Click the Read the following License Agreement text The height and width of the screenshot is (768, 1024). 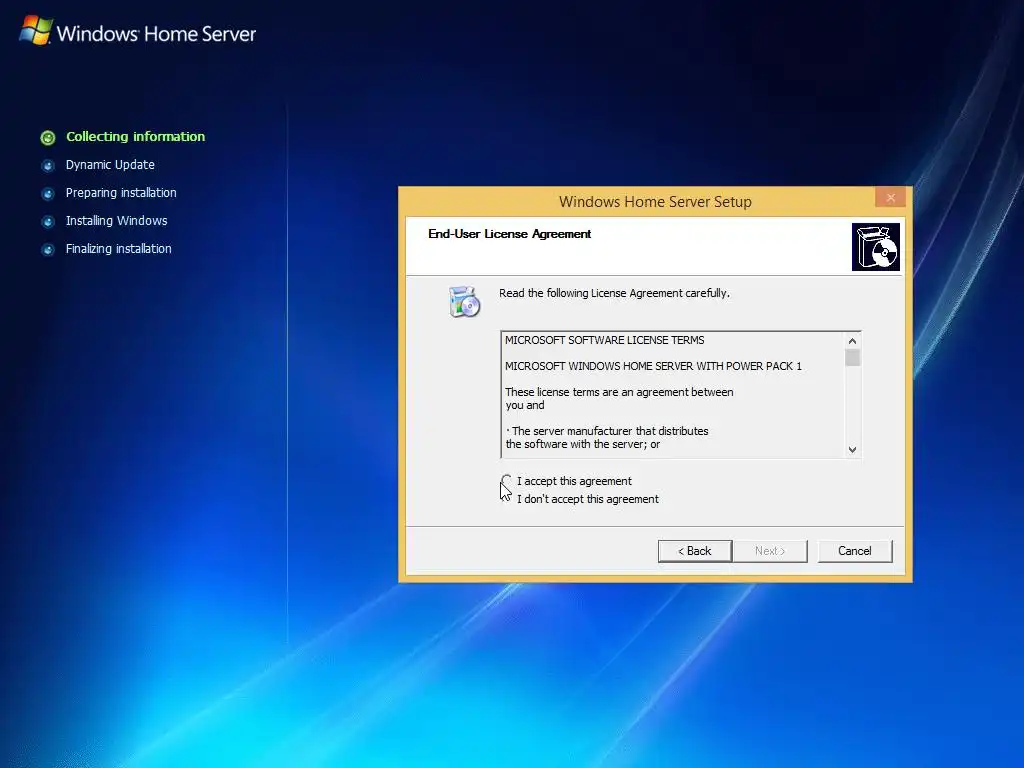tap(614, 293)
